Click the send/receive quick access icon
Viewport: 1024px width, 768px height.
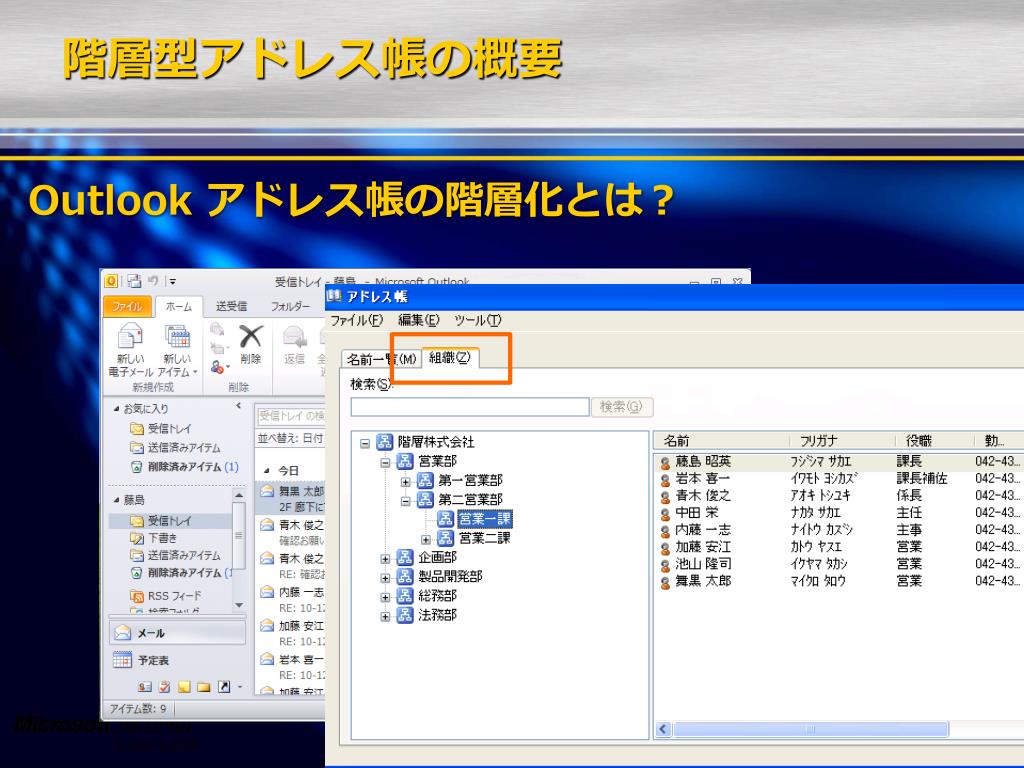[x=134, y=281]
